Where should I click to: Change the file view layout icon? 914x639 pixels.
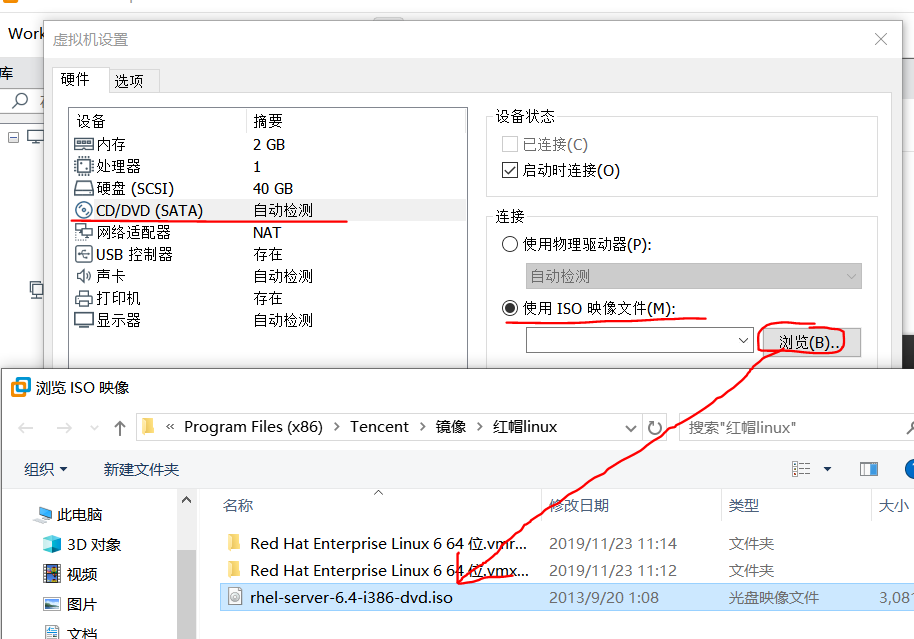point(801,469)
